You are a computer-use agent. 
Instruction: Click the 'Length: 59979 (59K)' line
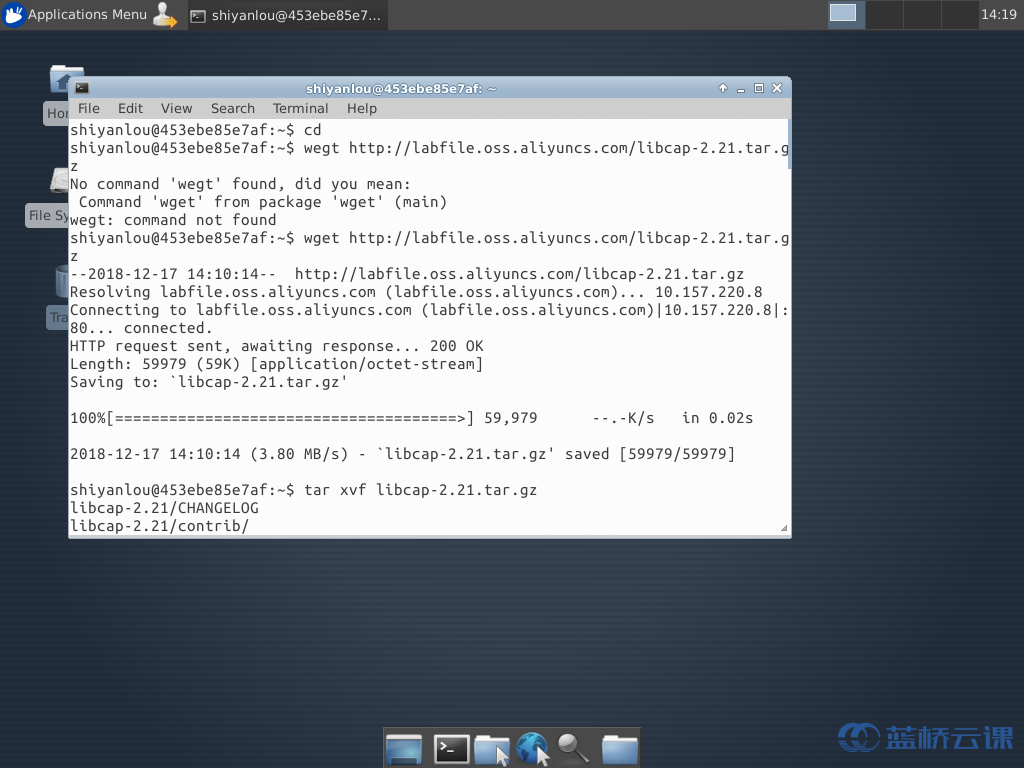click(x=276, y=364)
